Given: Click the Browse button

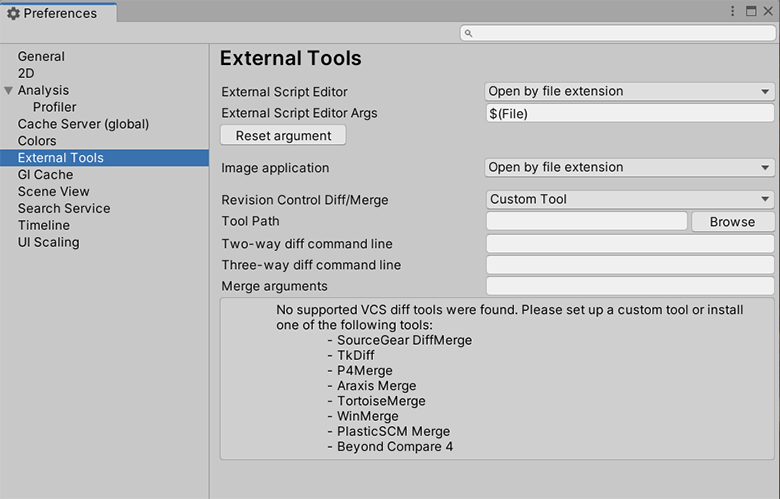Looking at the screenshot, I should [732, 222].
